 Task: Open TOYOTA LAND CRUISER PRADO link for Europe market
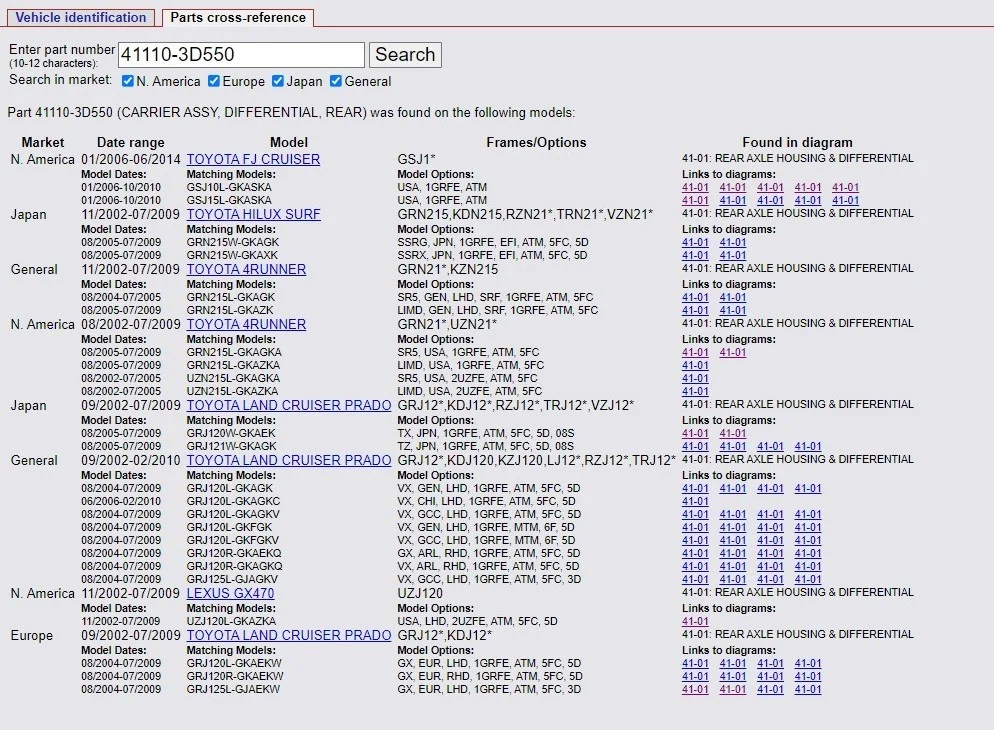pyautogui.click(x=288, y=636)
